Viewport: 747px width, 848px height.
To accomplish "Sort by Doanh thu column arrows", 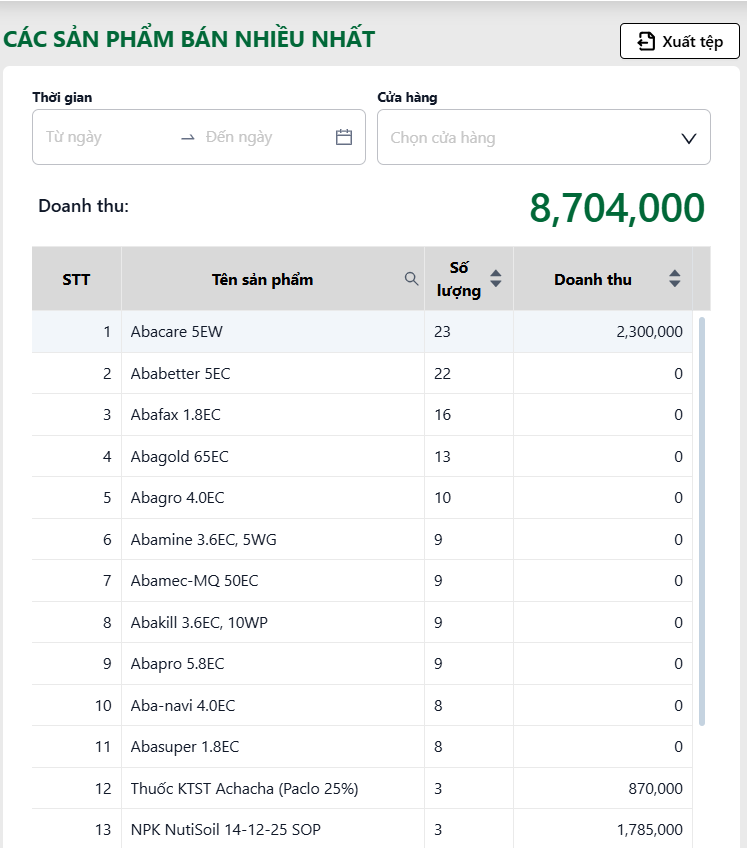I will tap(675, 279).
